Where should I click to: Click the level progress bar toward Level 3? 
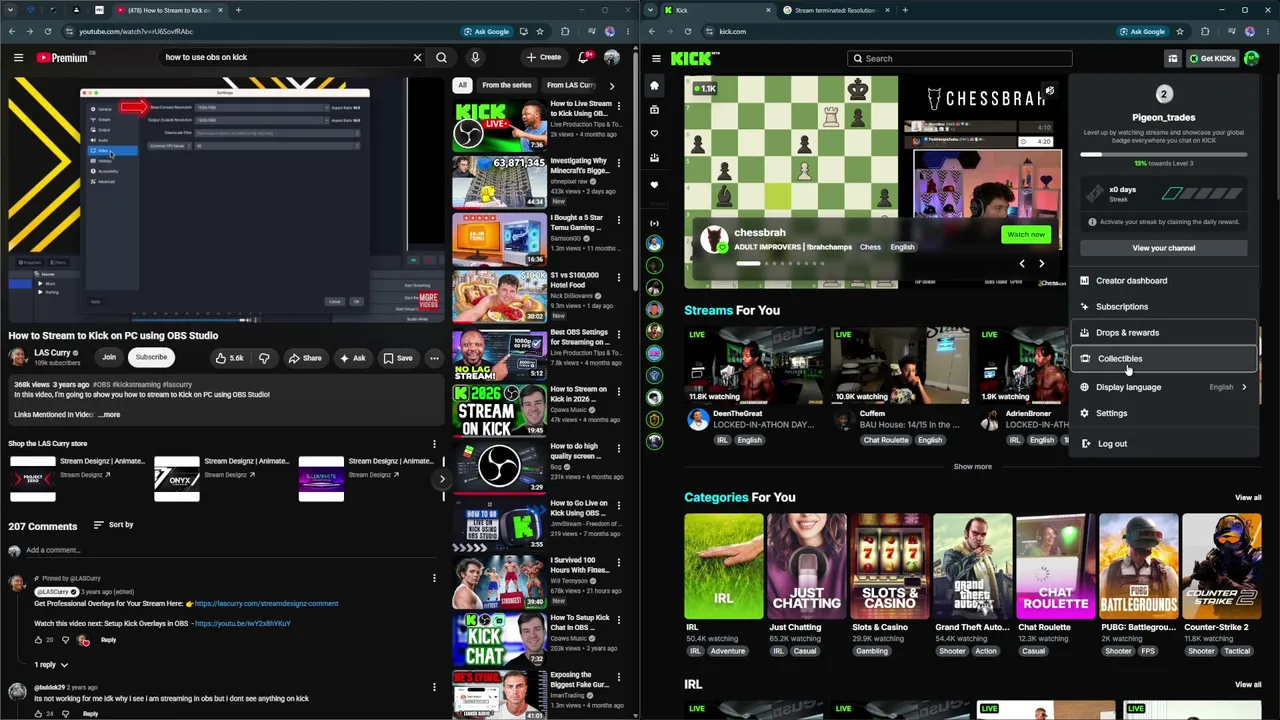[x=1163, y=154]
